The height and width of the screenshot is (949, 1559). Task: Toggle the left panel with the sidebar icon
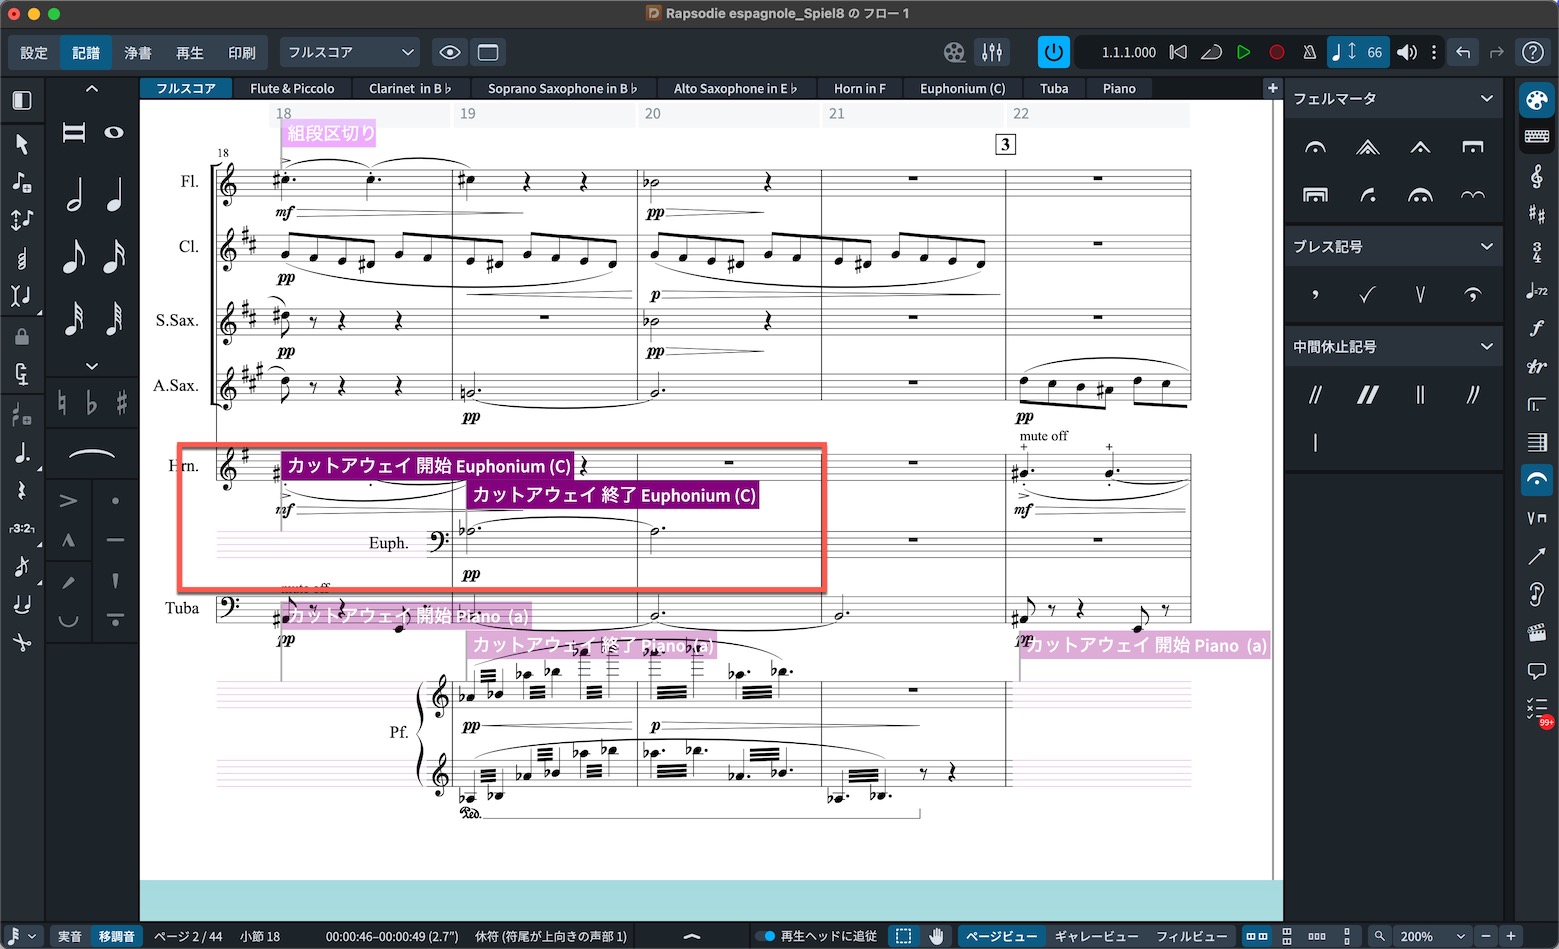click(x=22, y=100)
